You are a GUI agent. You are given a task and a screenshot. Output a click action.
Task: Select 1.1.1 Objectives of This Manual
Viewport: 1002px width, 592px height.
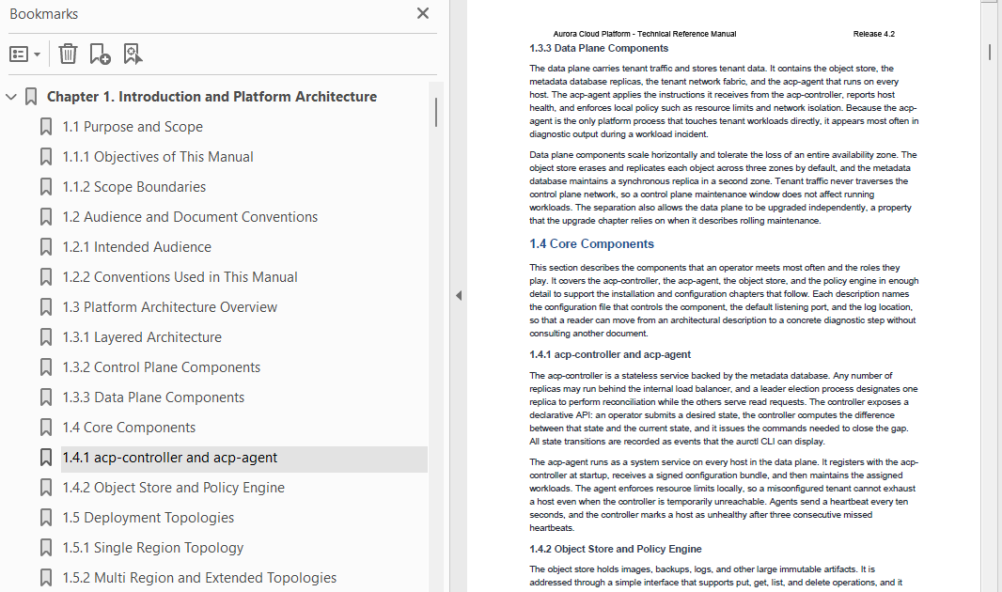point(157,157)
